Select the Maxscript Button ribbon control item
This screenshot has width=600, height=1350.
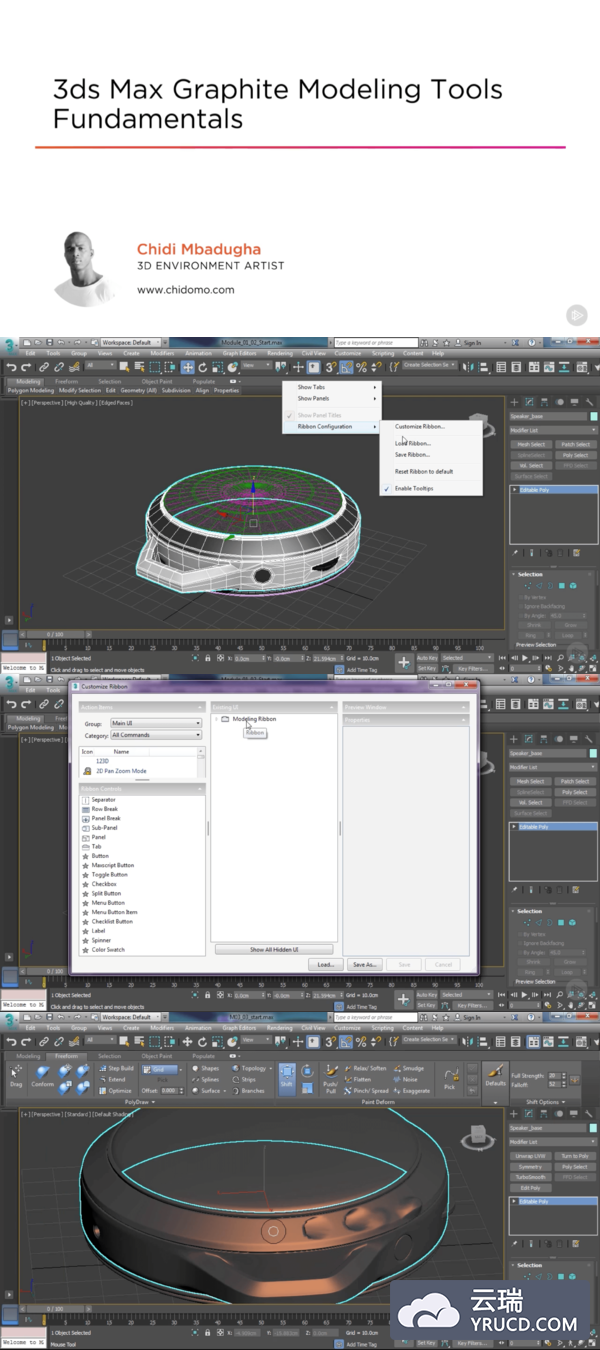112,865
